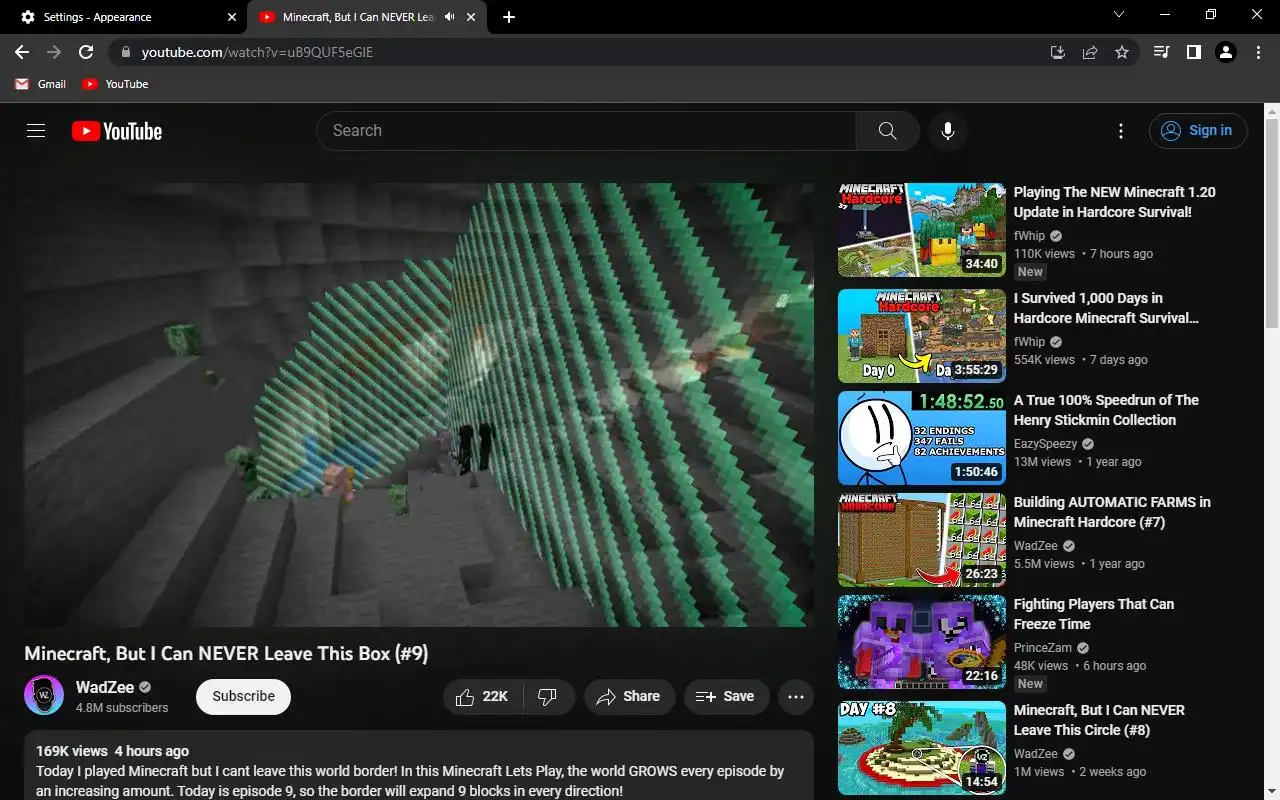Bookmark this tab with star
The image size is (1280, 800).
[1122, 52]
